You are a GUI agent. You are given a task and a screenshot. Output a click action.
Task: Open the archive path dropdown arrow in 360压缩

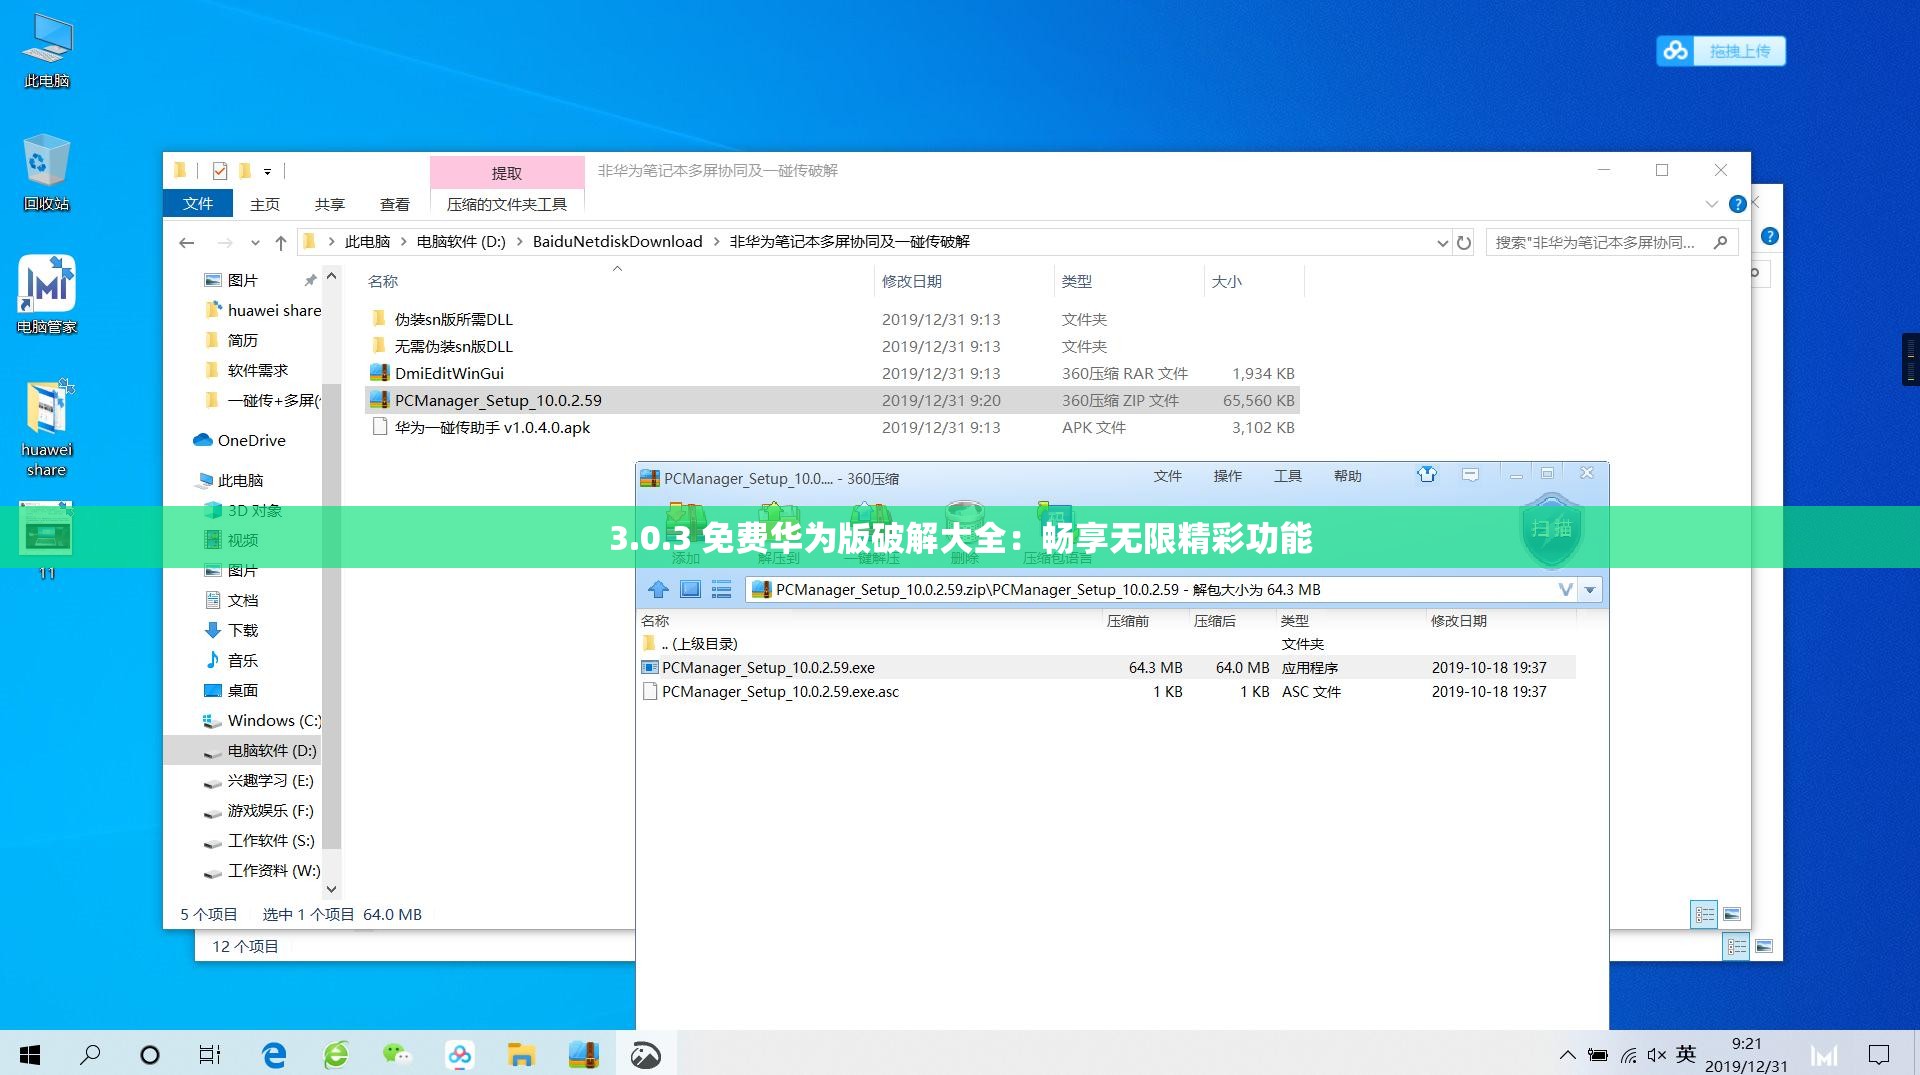tap(1589, 589)
